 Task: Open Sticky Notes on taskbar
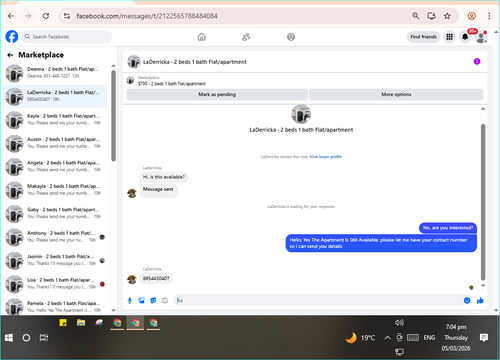[63, 323]
